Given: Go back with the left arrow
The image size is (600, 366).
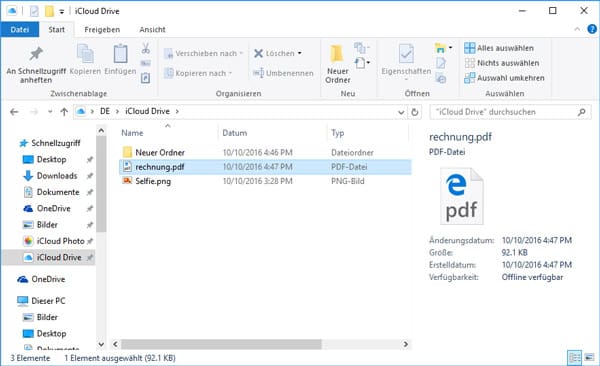Looking at the screenshot, I should [14, 112].
